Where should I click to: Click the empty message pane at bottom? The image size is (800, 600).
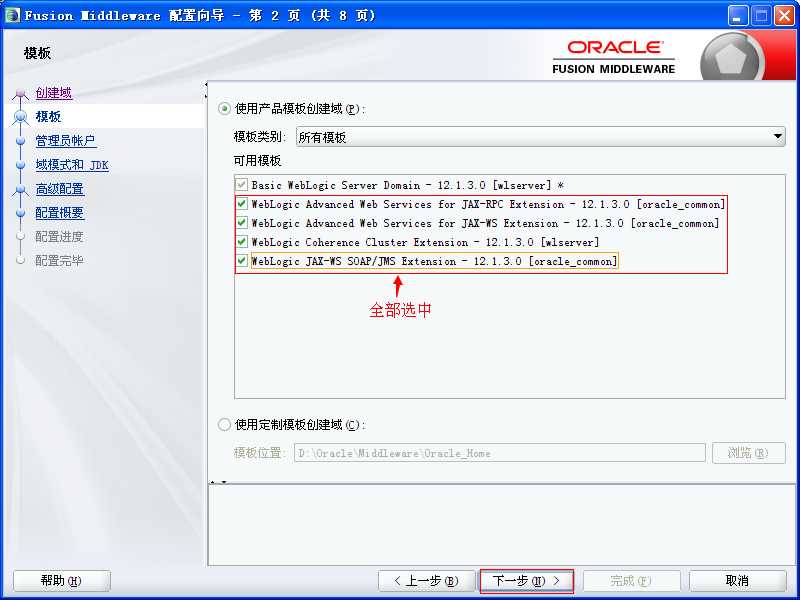(502, 525)
